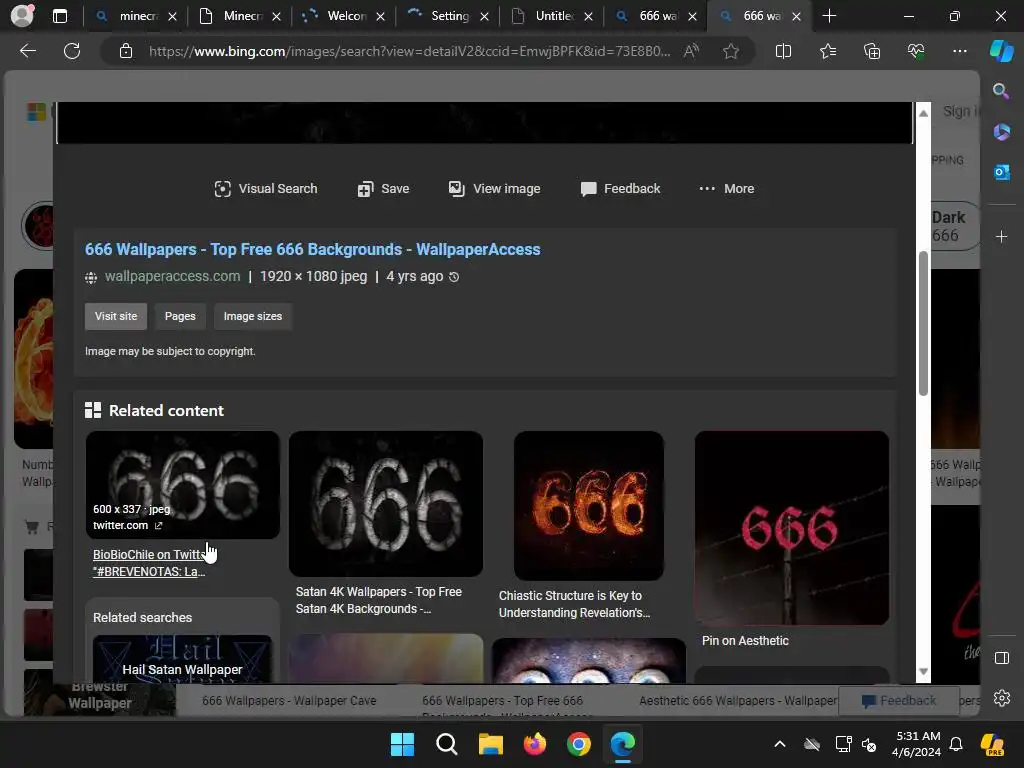Click bottom page Feedback button

click(x=899, y=701)
